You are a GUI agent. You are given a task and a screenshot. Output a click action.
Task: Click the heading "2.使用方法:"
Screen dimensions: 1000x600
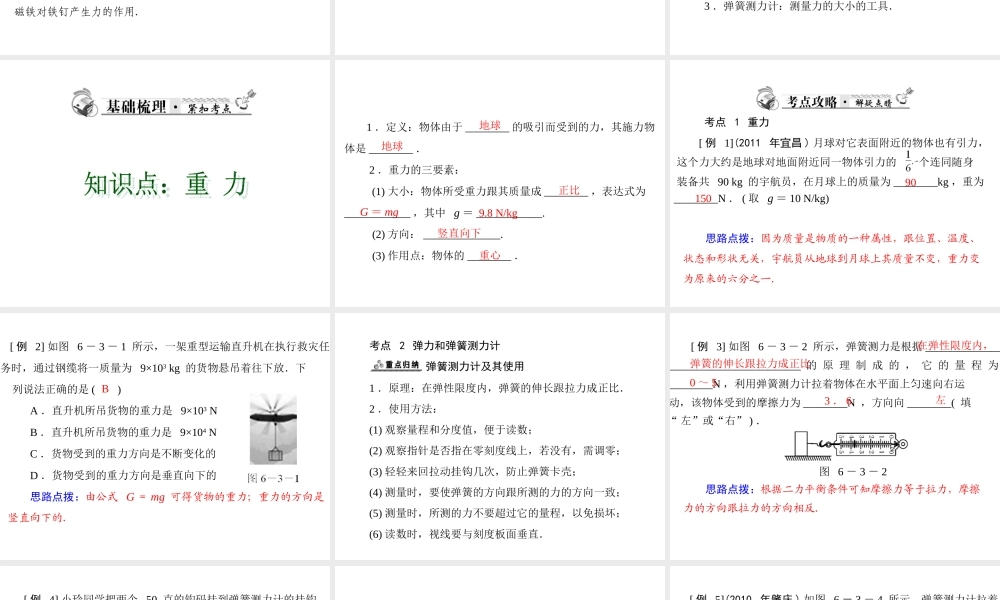tap(403, 408)
